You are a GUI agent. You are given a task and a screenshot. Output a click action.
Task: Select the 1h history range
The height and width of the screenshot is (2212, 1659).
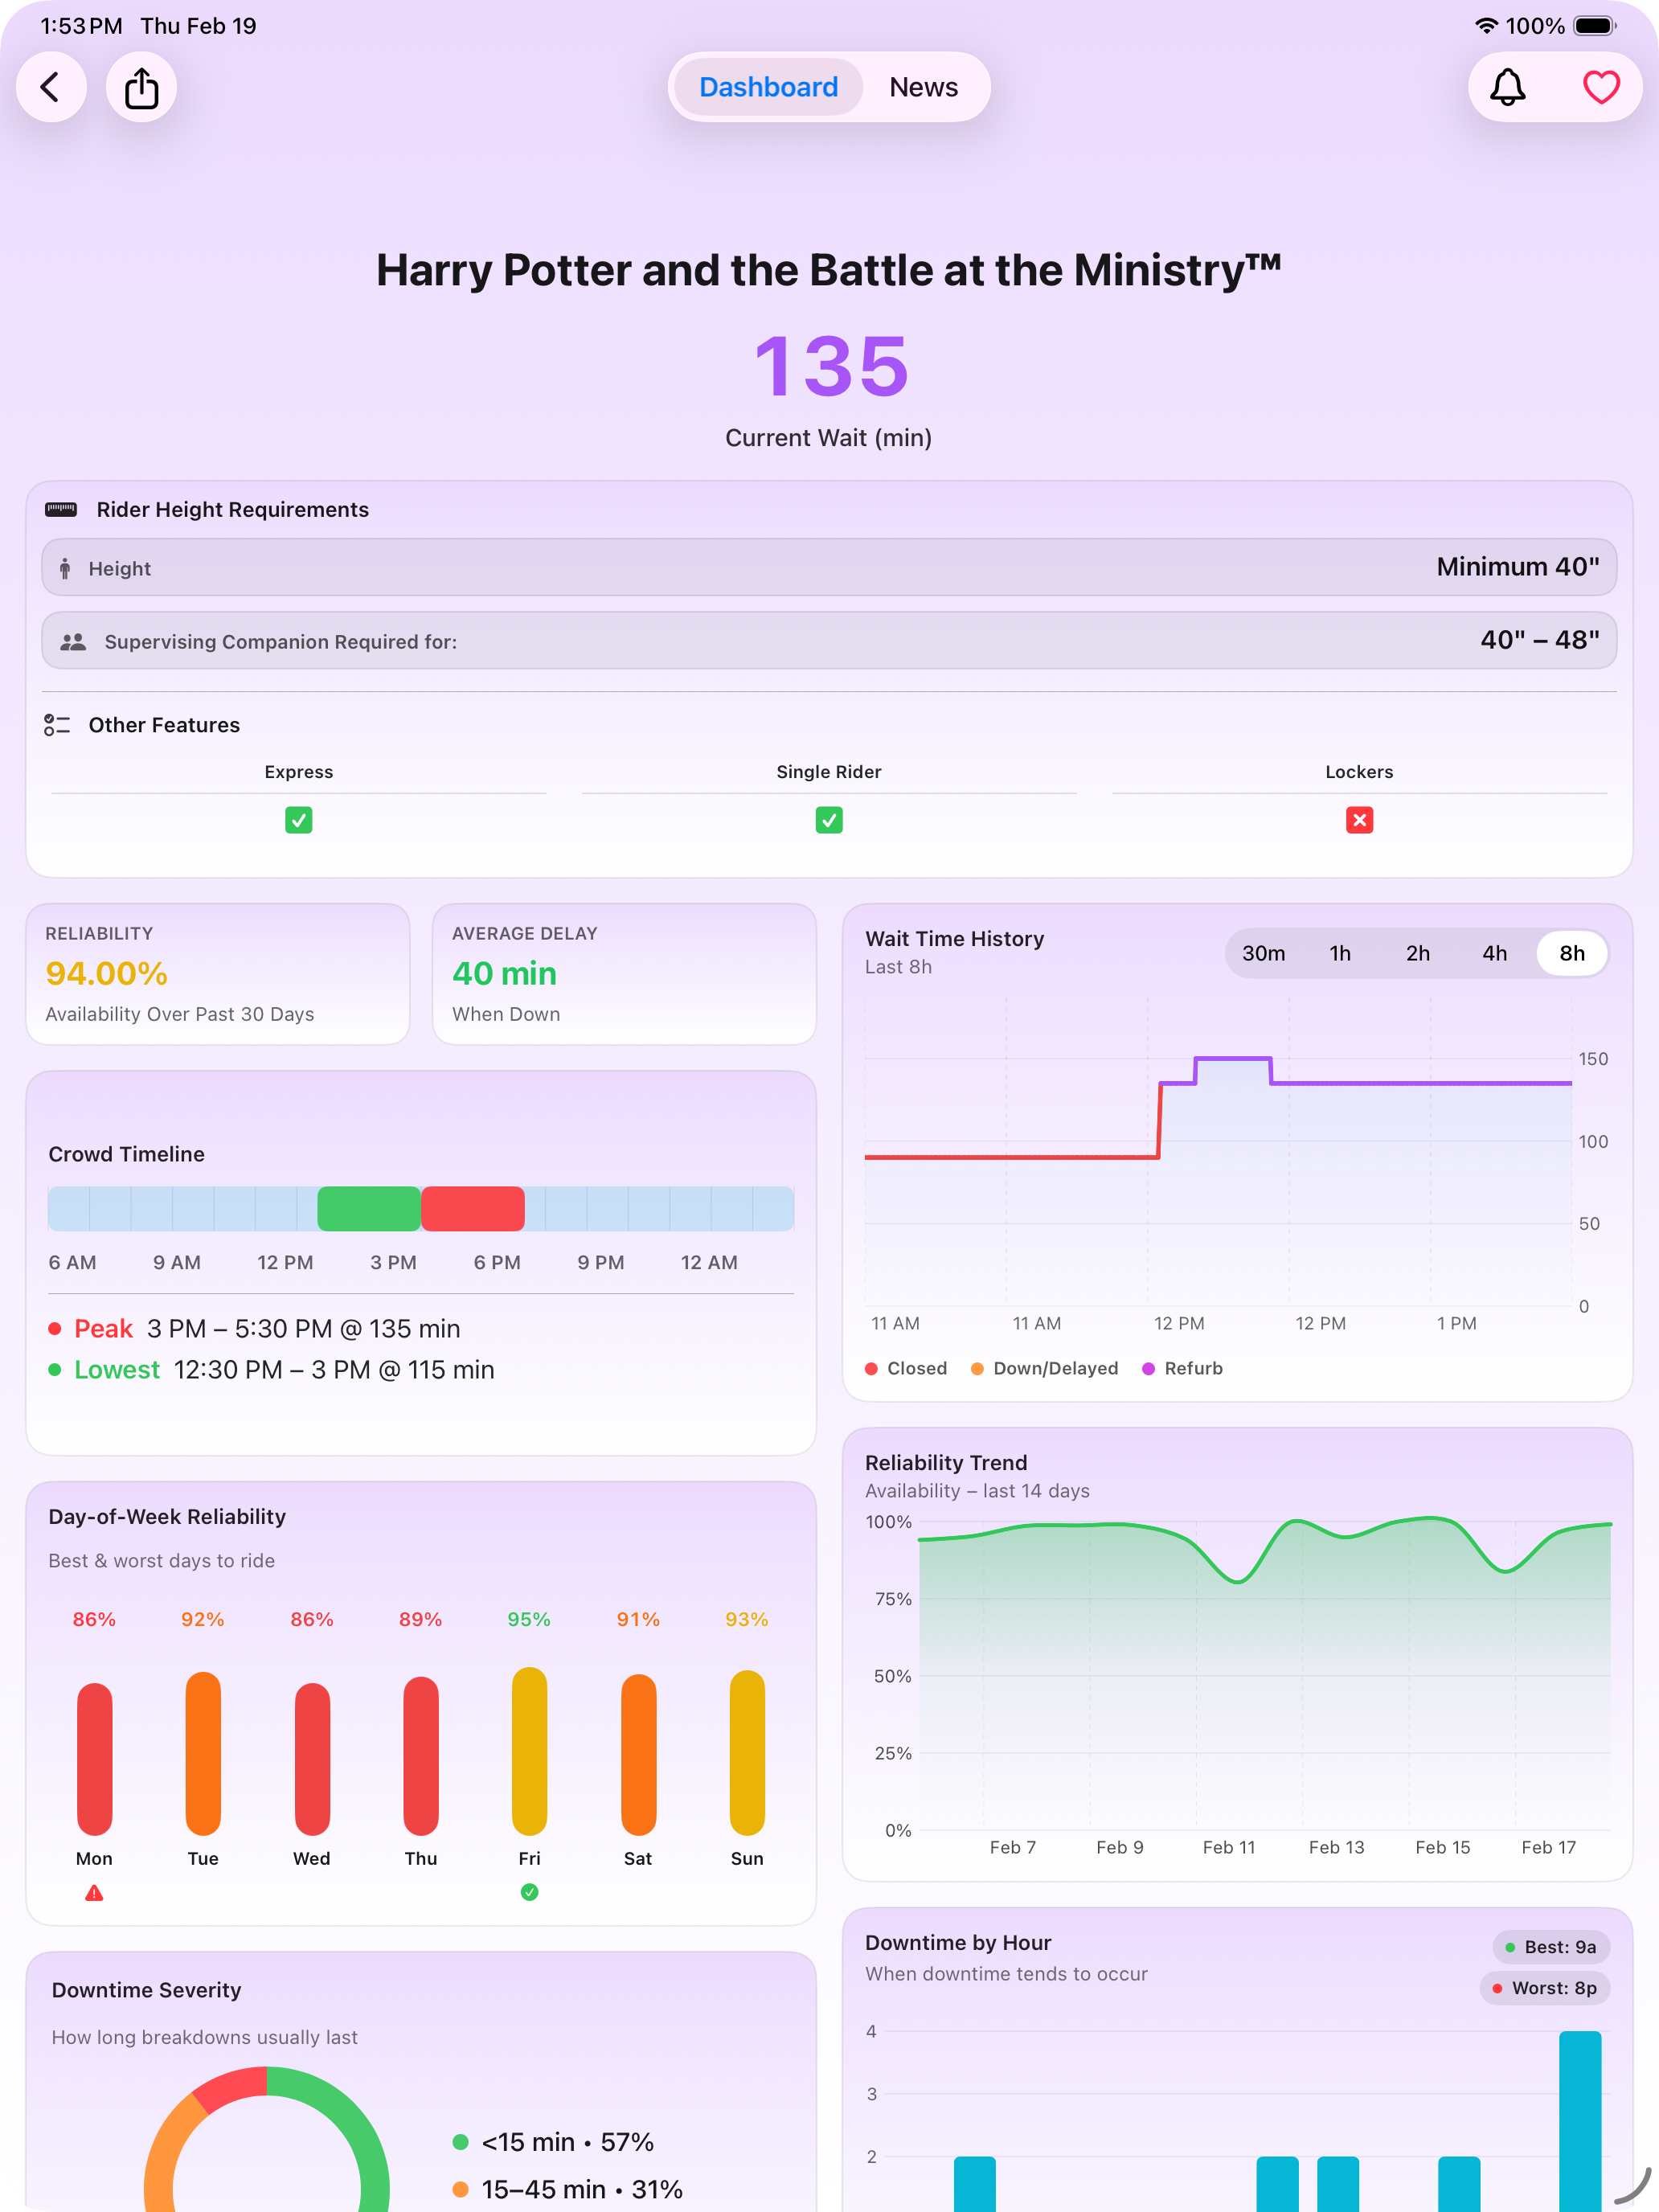click(1340, 953)
